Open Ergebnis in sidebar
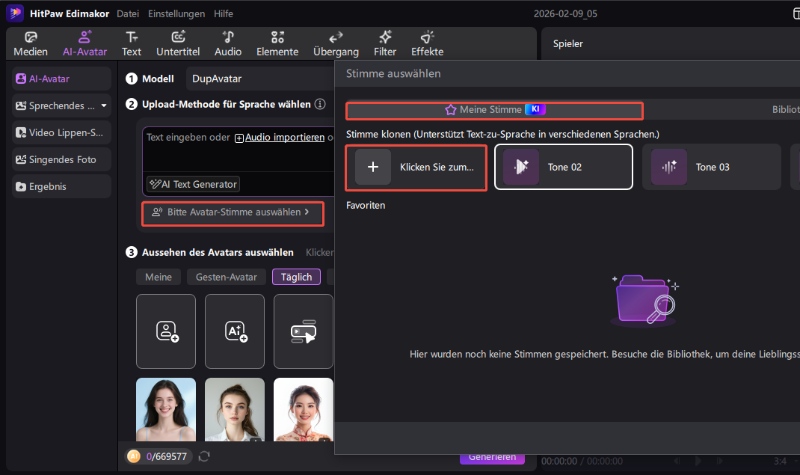 click(x=61, y=187)
